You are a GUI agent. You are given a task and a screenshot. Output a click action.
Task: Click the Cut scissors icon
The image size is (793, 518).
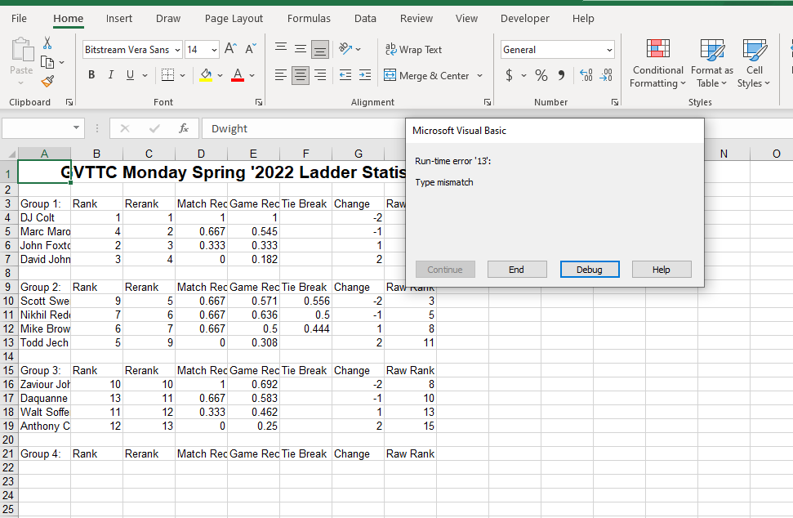[47, 43]
